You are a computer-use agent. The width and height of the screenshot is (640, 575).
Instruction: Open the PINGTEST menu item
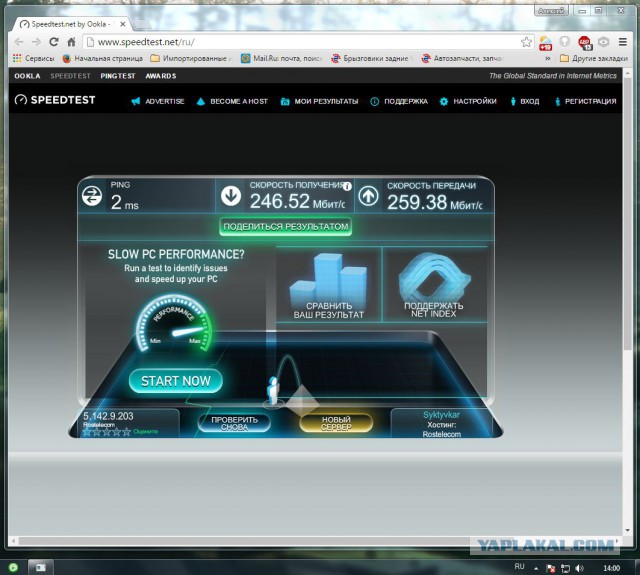pos(118,76)
